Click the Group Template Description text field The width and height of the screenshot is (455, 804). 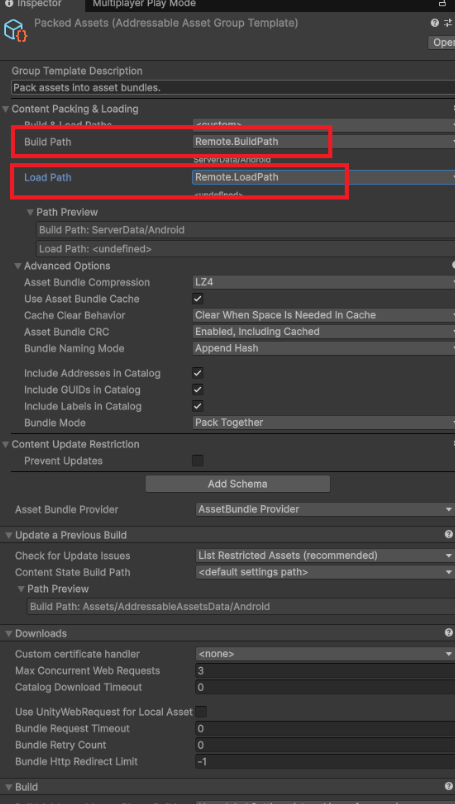click(233, 88)
